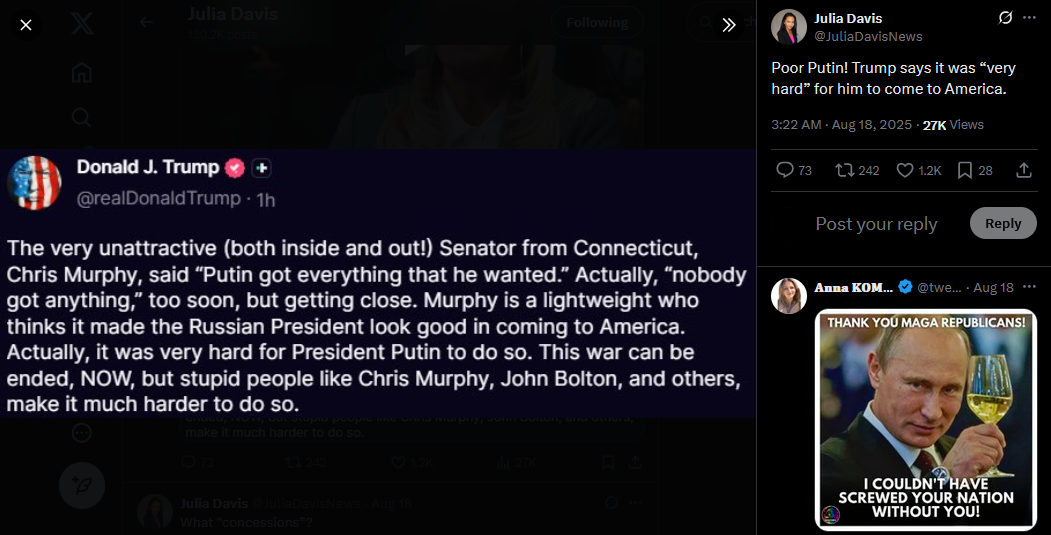Like the post with 1.2K likes
This screenshot has height=535, width=1051.
click(x=905, y=170)
